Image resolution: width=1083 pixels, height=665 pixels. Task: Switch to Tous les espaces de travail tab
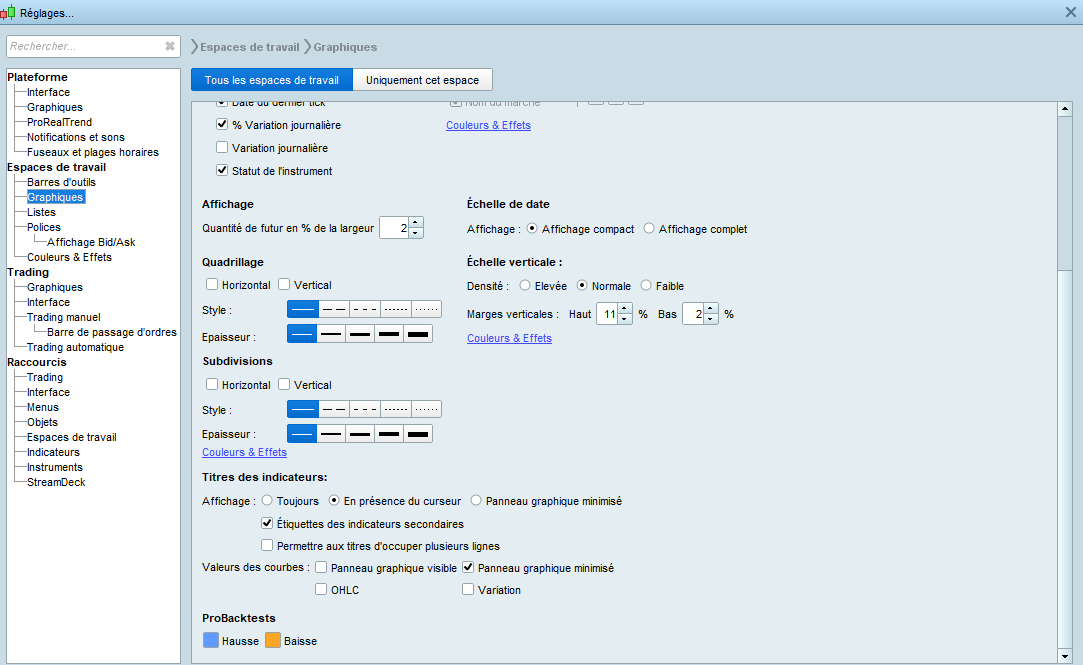[x=271, y=80]
